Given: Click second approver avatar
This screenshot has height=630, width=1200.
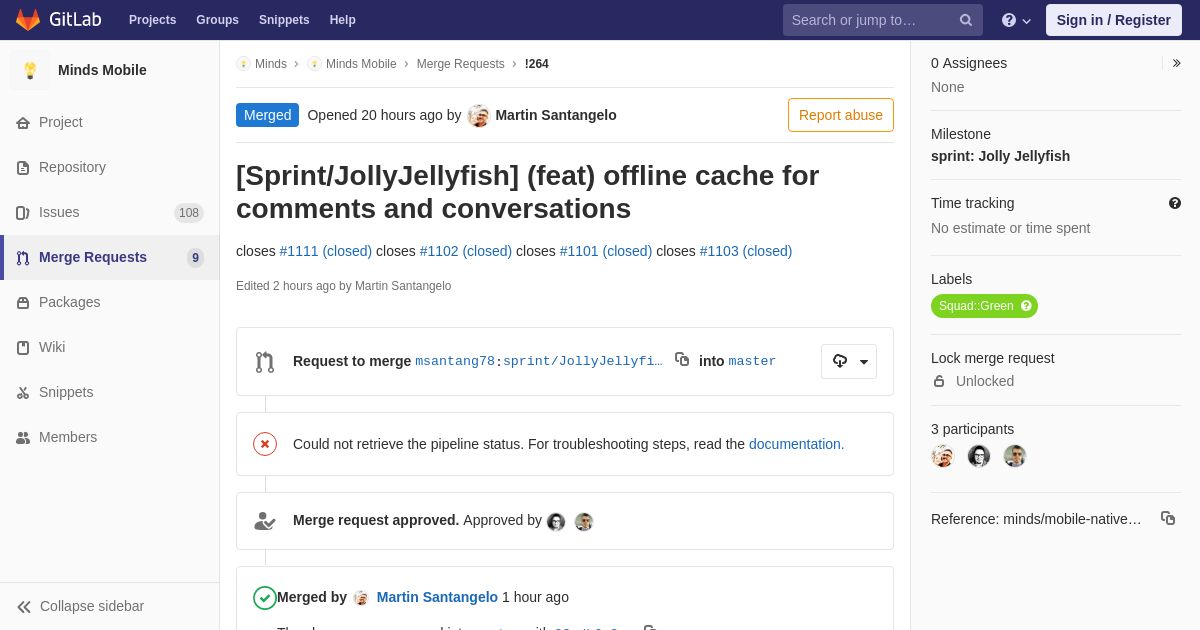Looking at the screenshot, I should tap(584, 521).
